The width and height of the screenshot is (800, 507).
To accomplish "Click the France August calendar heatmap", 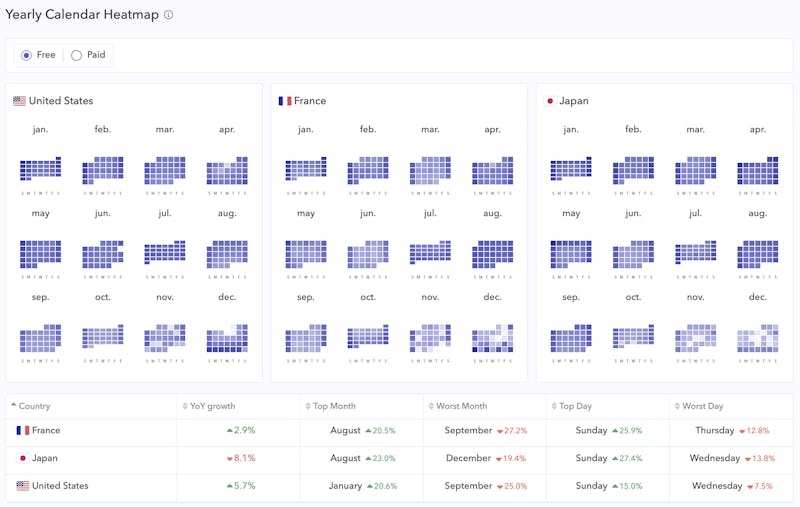I will (x=492, y=254).
